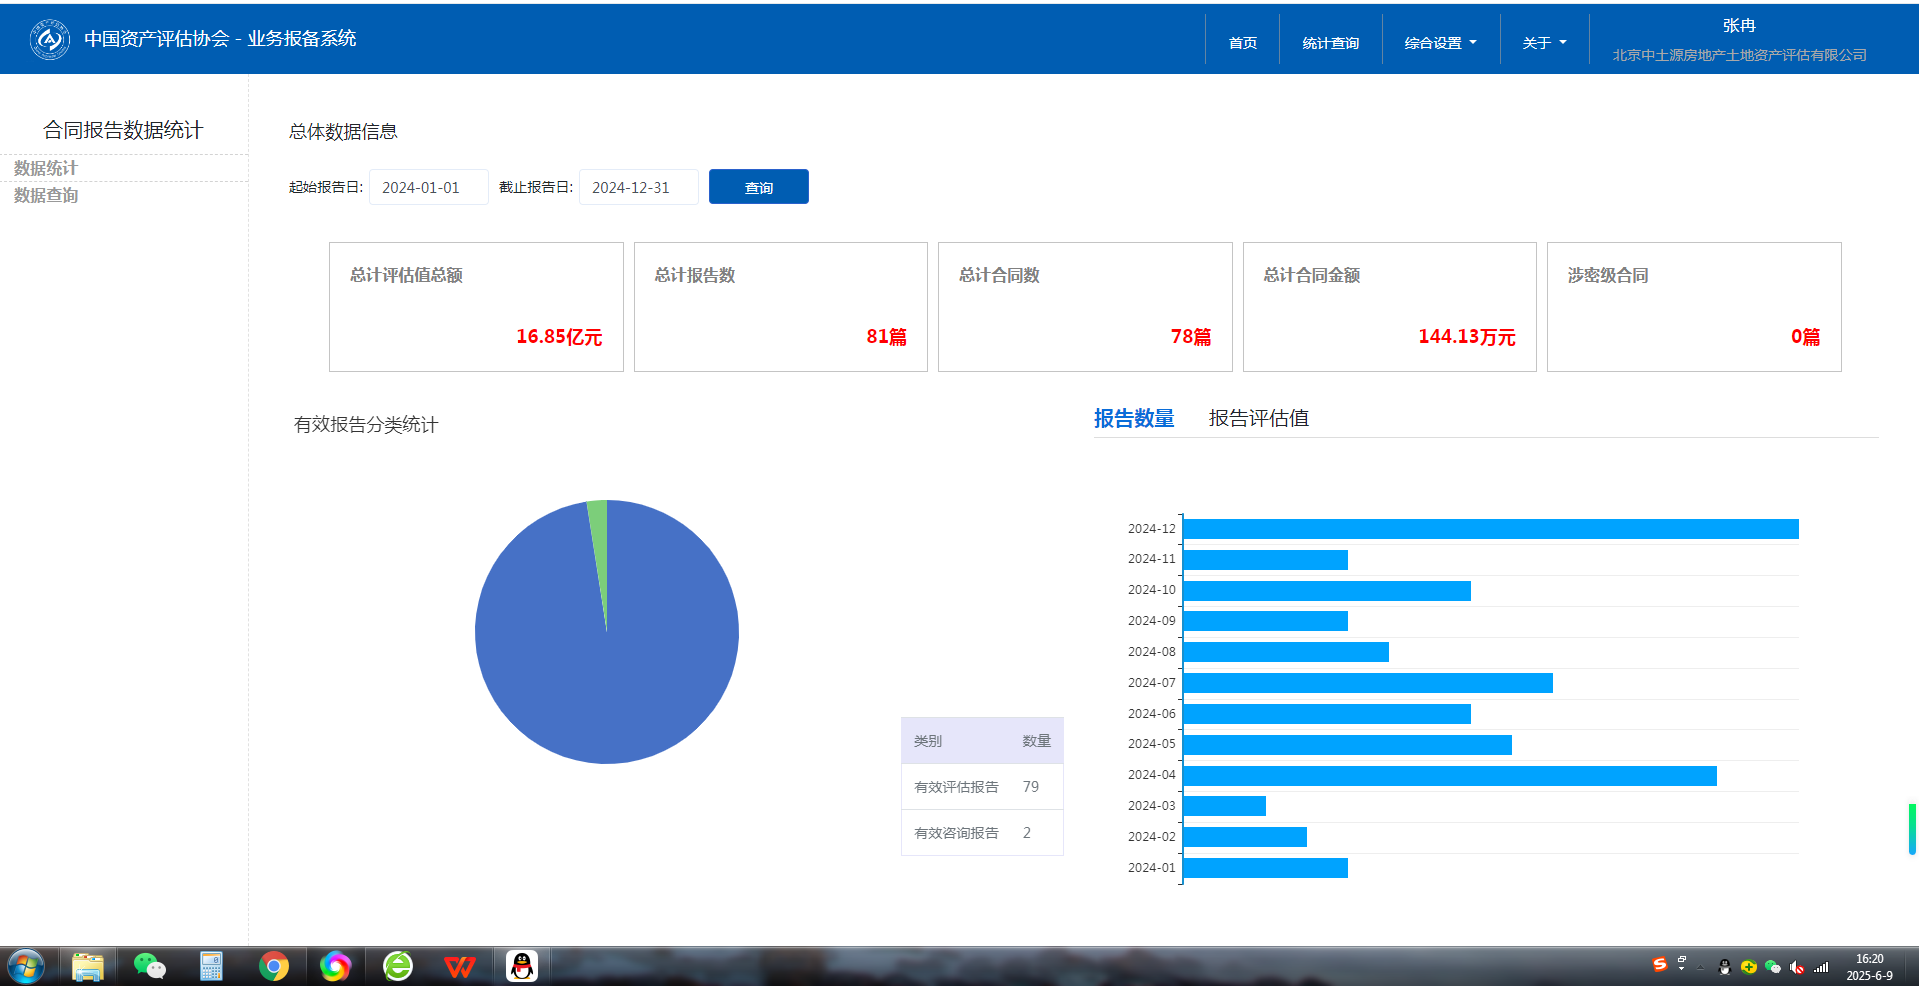The width and height of the screenshot is (1919, 986).
Task: Go to 首页 in the navigation bar
Action: [x=1242, y=43]
